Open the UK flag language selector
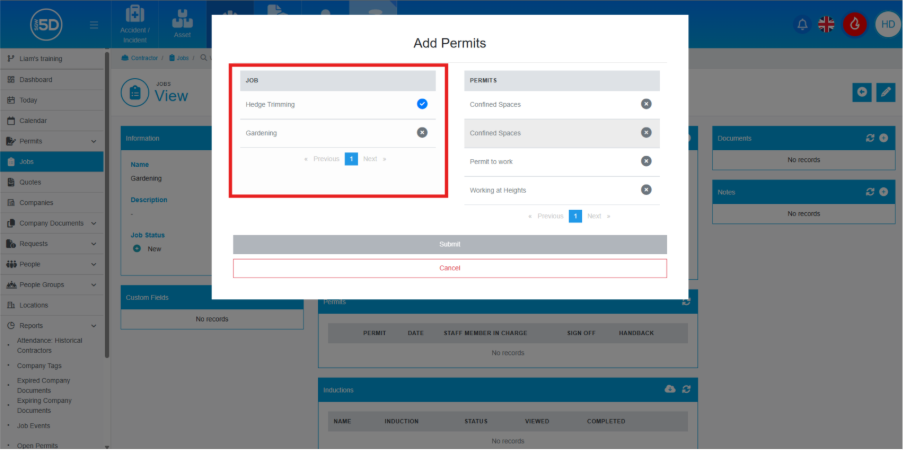The height and width of the screenshot is (450, 903). click(x=827, y=24)
